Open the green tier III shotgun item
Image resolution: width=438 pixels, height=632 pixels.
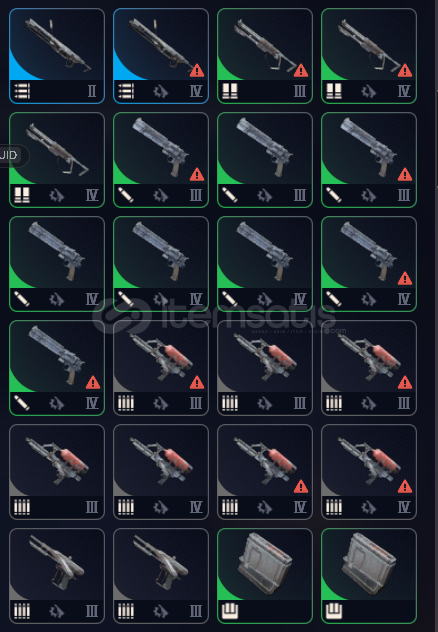coord(265,56)
